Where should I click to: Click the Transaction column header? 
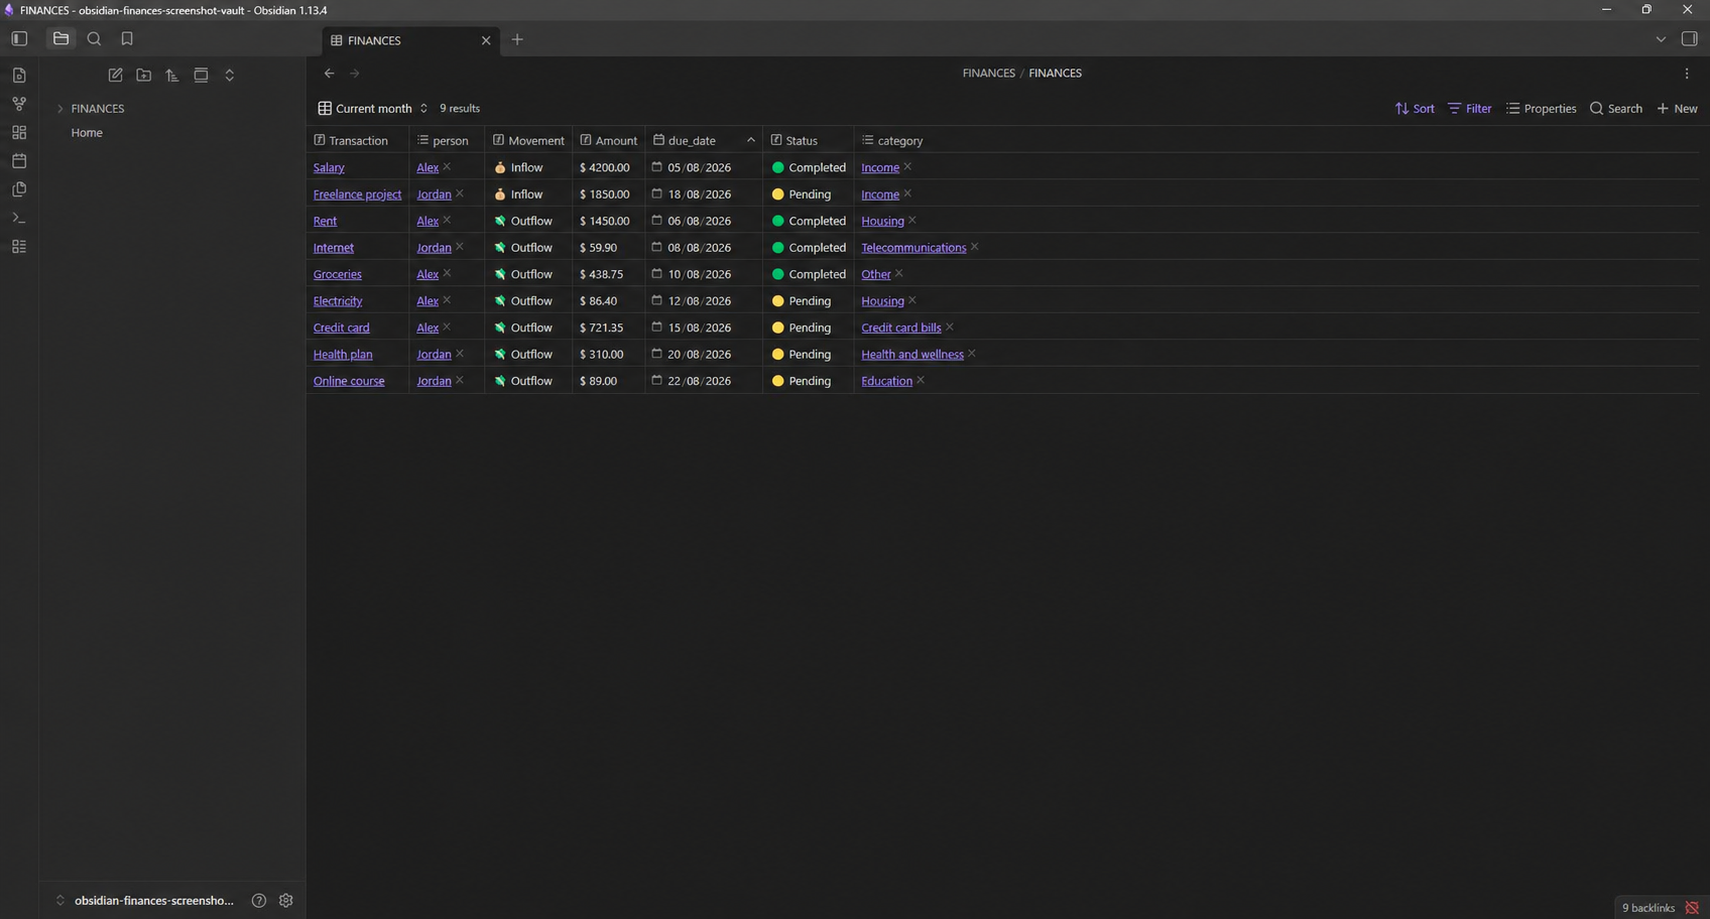point(358,141)
